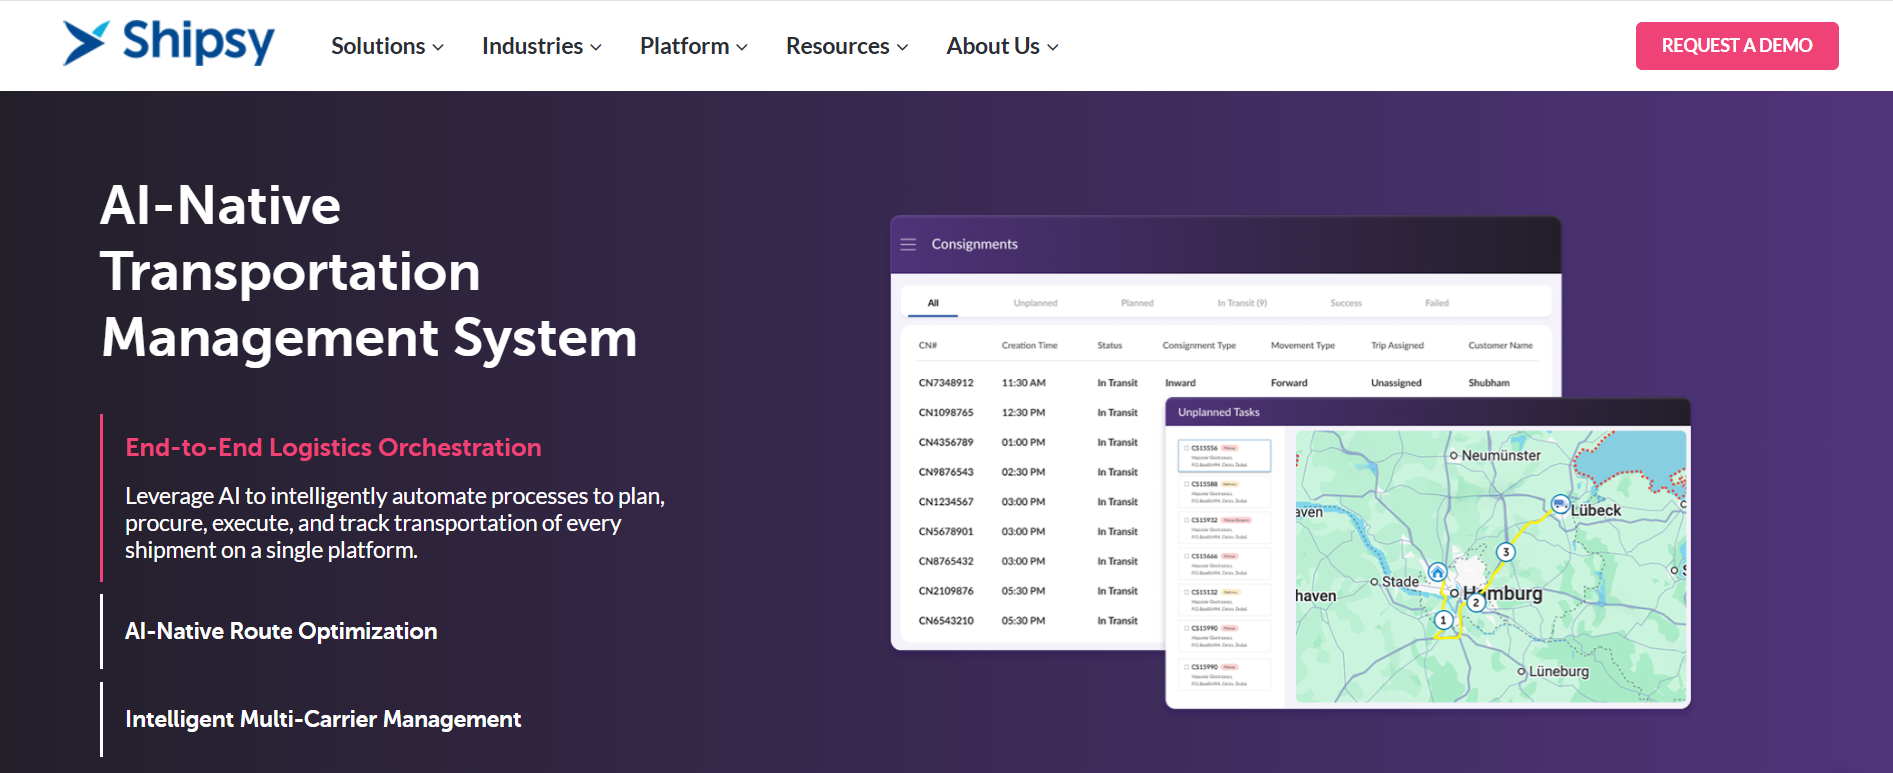Click consignment number CN4356789
This screenshot has height=773, width=1893.
(x=946, y=442)
